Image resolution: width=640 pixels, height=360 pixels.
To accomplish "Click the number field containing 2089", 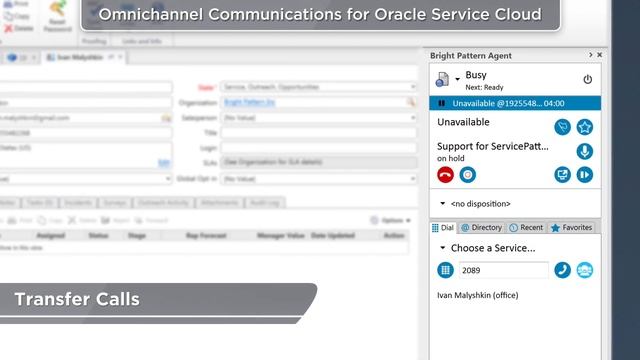I will coord(504,270).
